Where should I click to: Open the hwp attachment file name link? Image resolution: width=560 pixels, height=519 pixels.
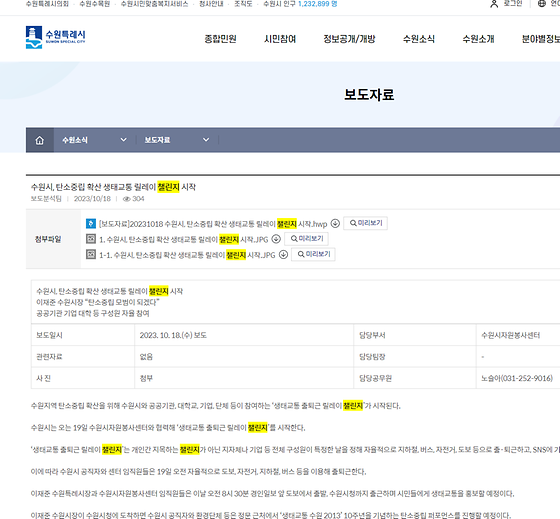click(213, 224)
